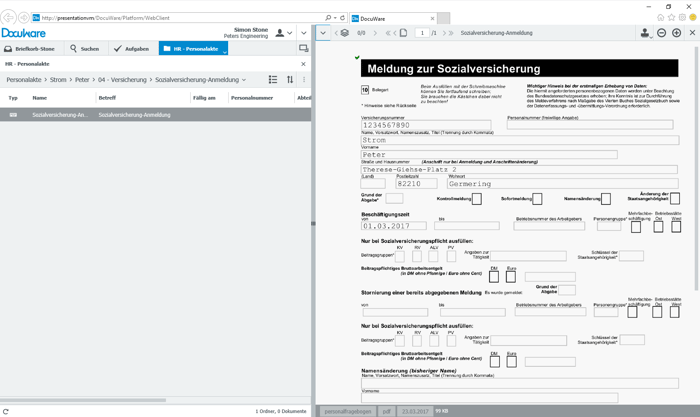Jump to last page double arrow
The image size is (700, 417).
(451, 33)
